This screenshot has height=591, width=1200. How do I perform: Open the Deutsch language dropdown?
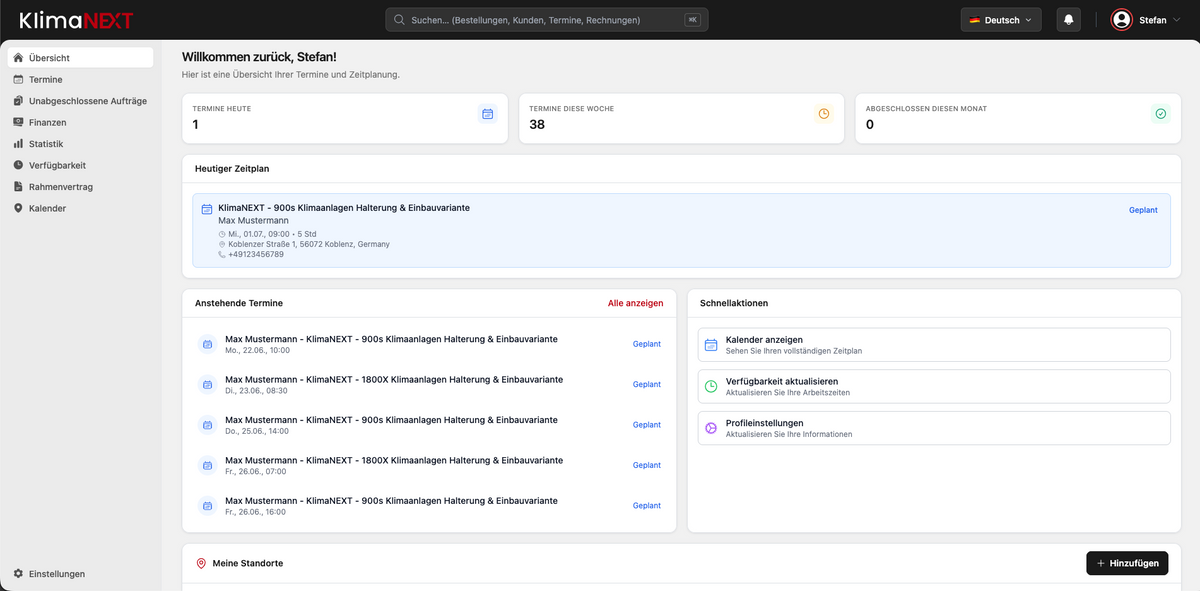tap(1001, 20)
